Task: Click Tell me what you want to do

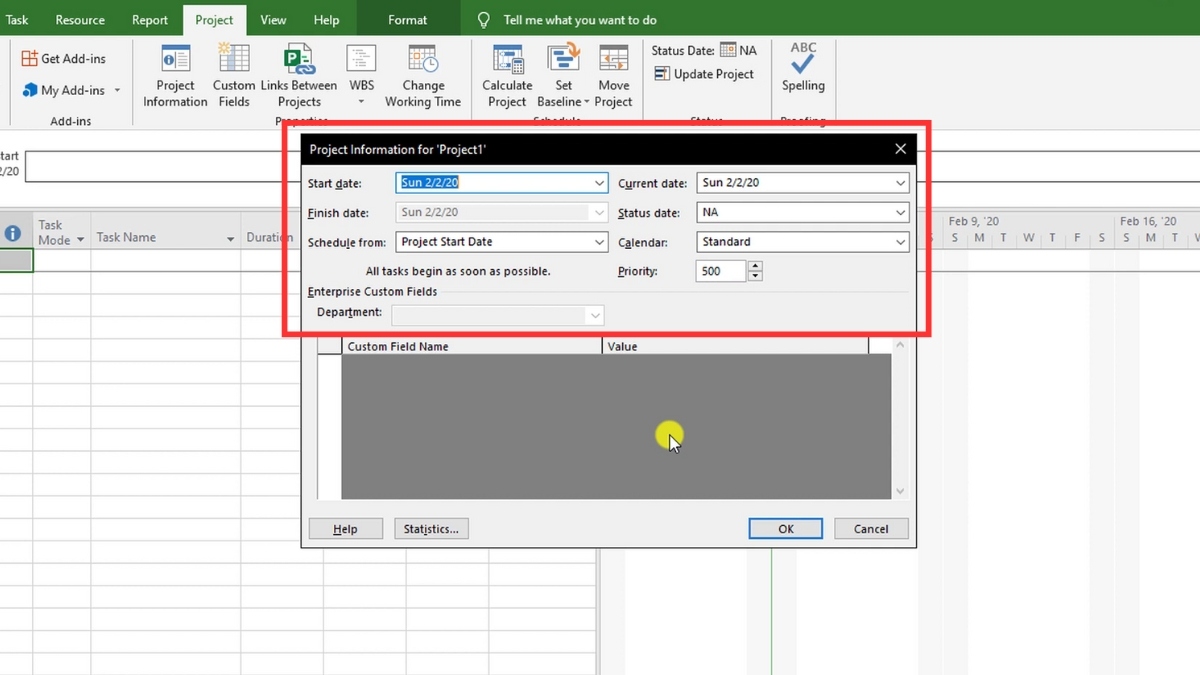Action: [580, 20]
